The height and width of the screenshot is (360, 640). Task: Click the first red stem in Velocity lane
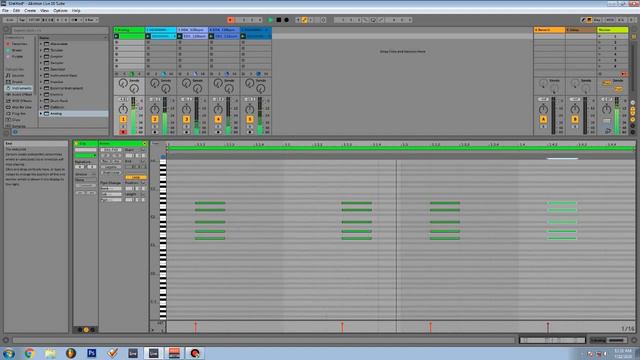pos(196,327)
